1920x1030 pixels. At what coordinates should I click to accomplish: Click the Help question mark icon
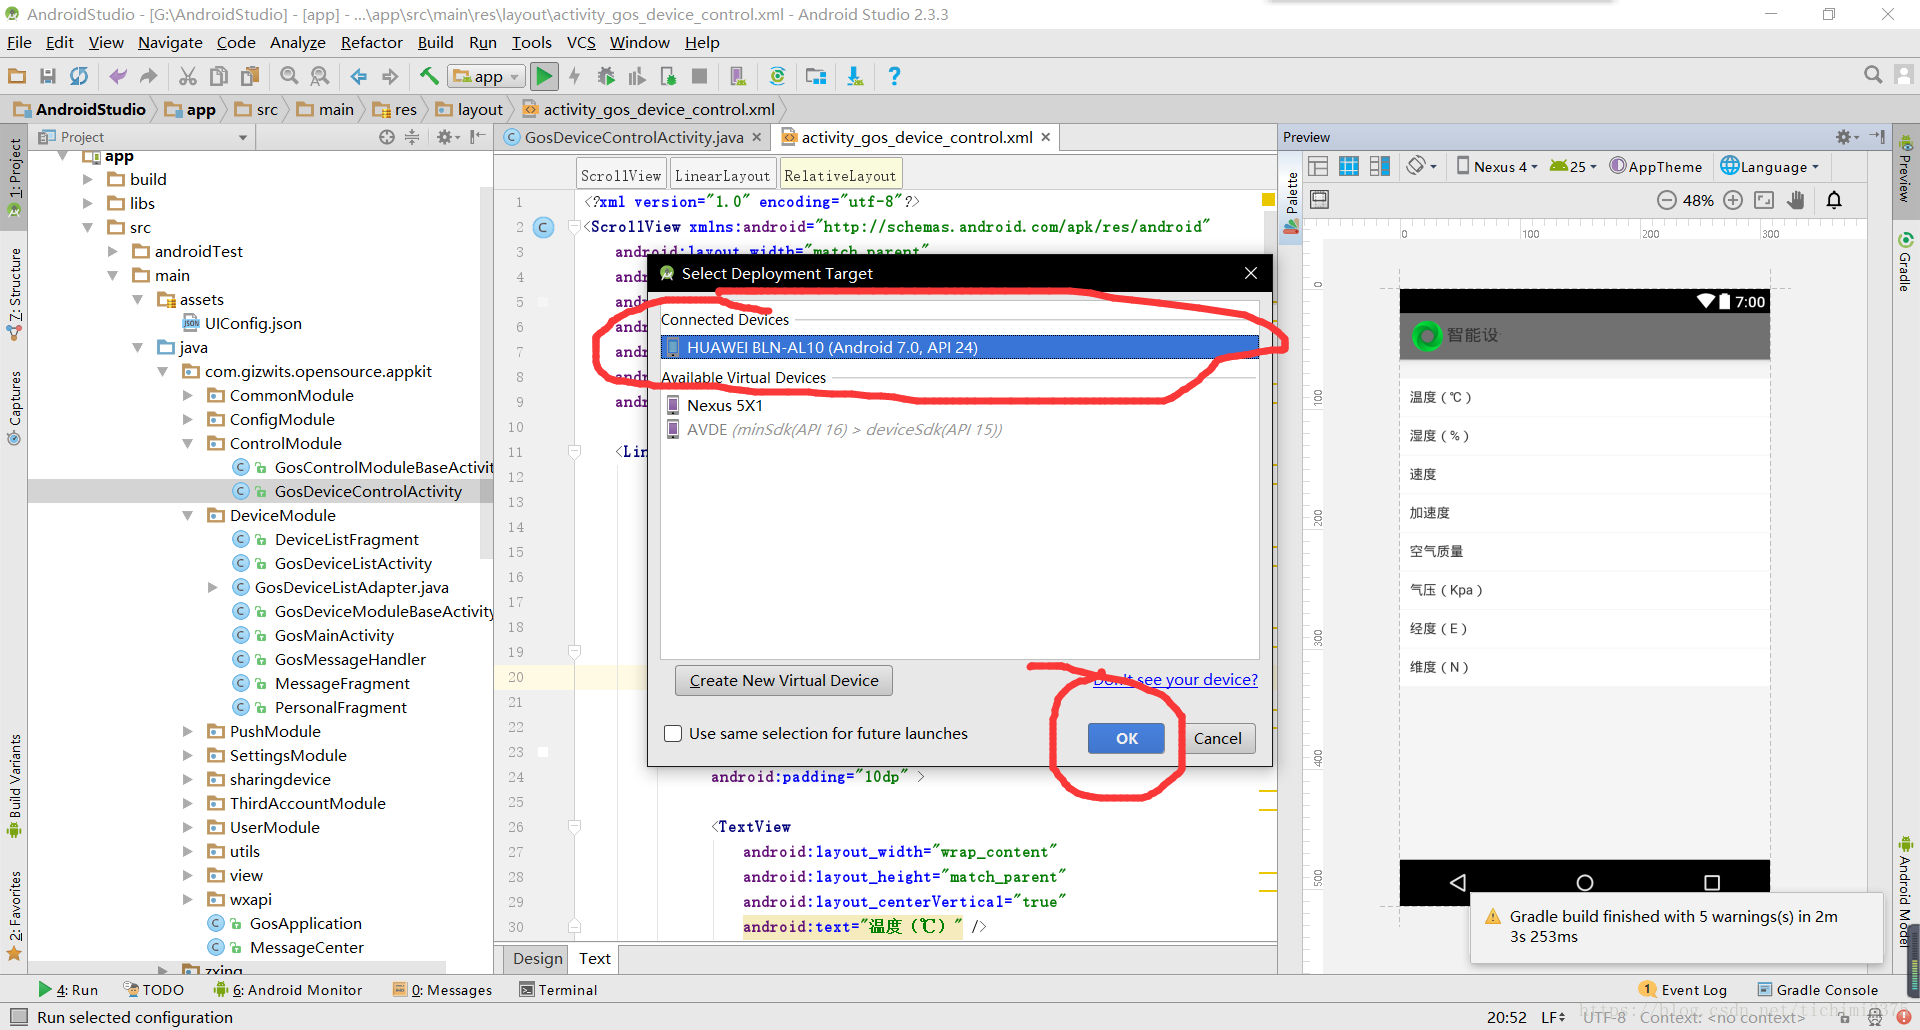click(894, 76)
